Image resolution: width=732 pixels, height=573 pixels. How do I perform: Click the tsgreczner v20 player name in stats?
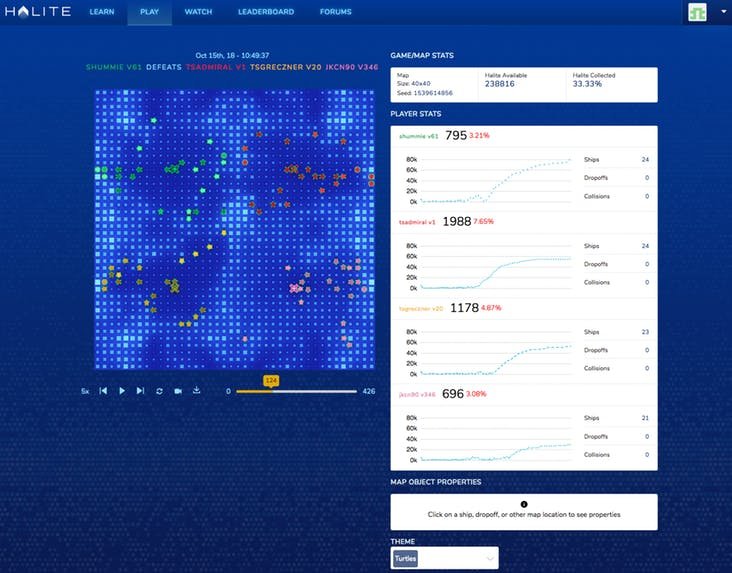coord(421,309)
